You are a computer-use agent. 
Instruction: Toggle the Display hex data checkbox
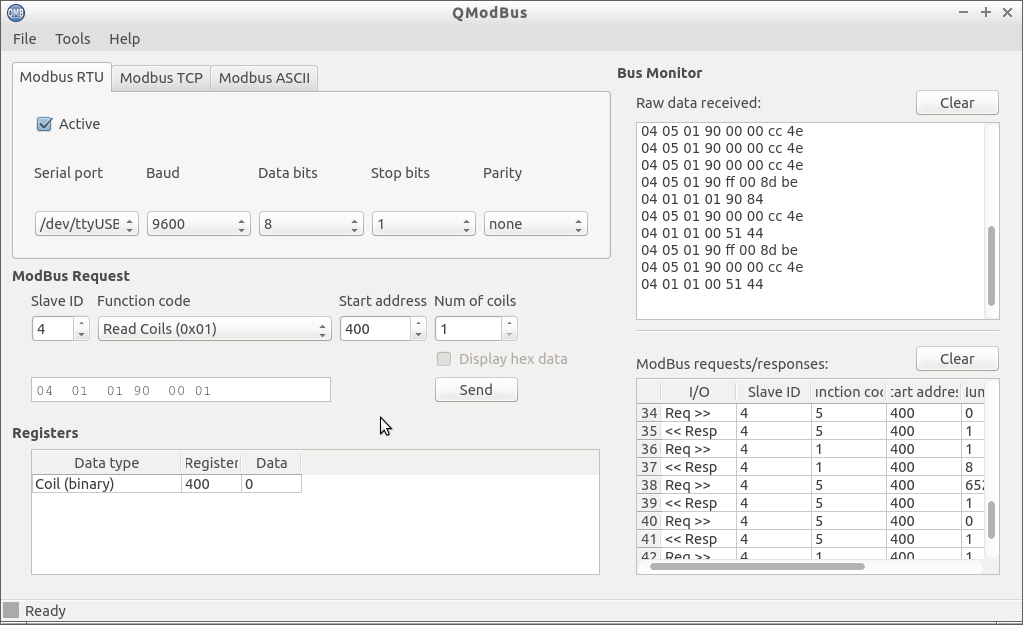[444, 359]
